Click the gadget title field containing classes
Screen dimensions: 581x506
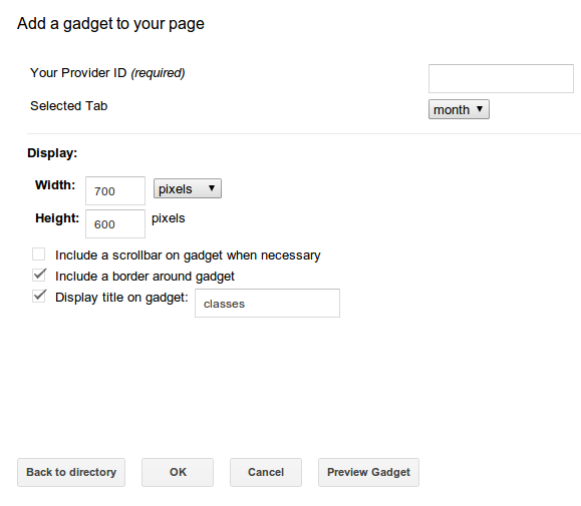(x=267, y=303)
